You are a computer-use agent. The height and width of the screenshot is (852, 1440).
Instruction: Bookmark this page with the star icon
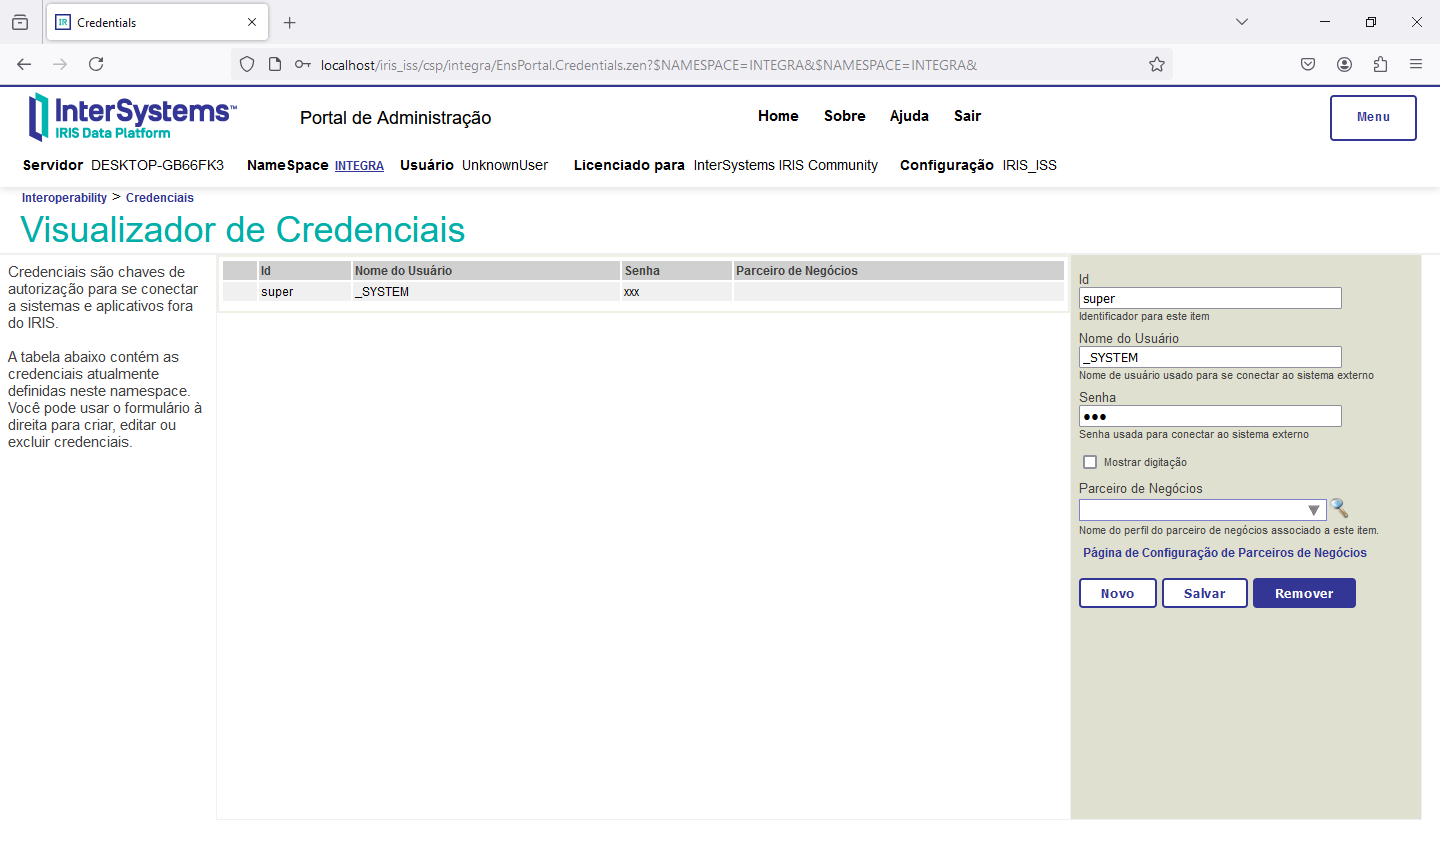point(1157,64)
